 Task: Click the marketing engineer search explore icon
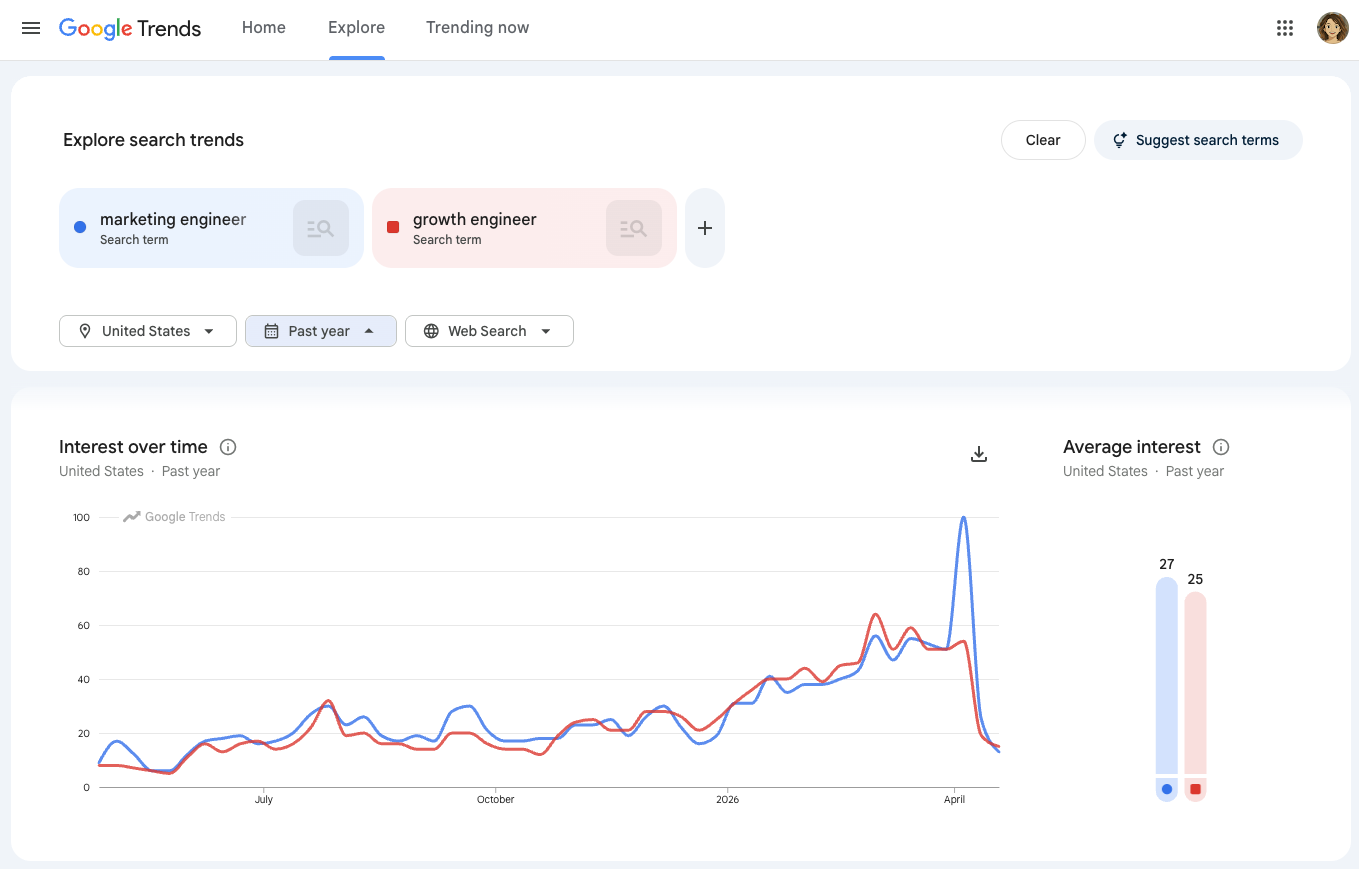pos(320,228)
